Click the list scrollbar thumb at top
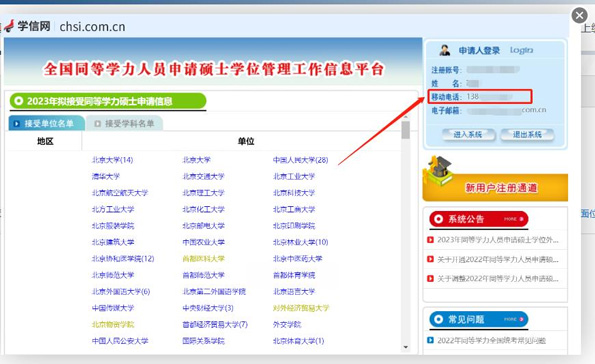This screenshot has width=595, height=364. [x=406, y=130]
